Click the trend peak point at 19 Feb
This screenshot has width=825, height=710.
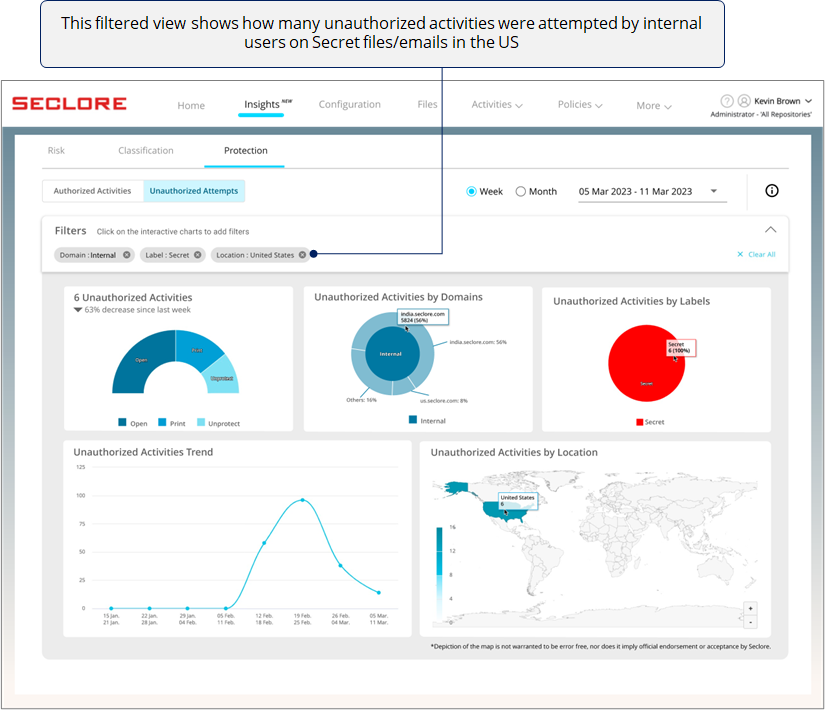(303, 500)
